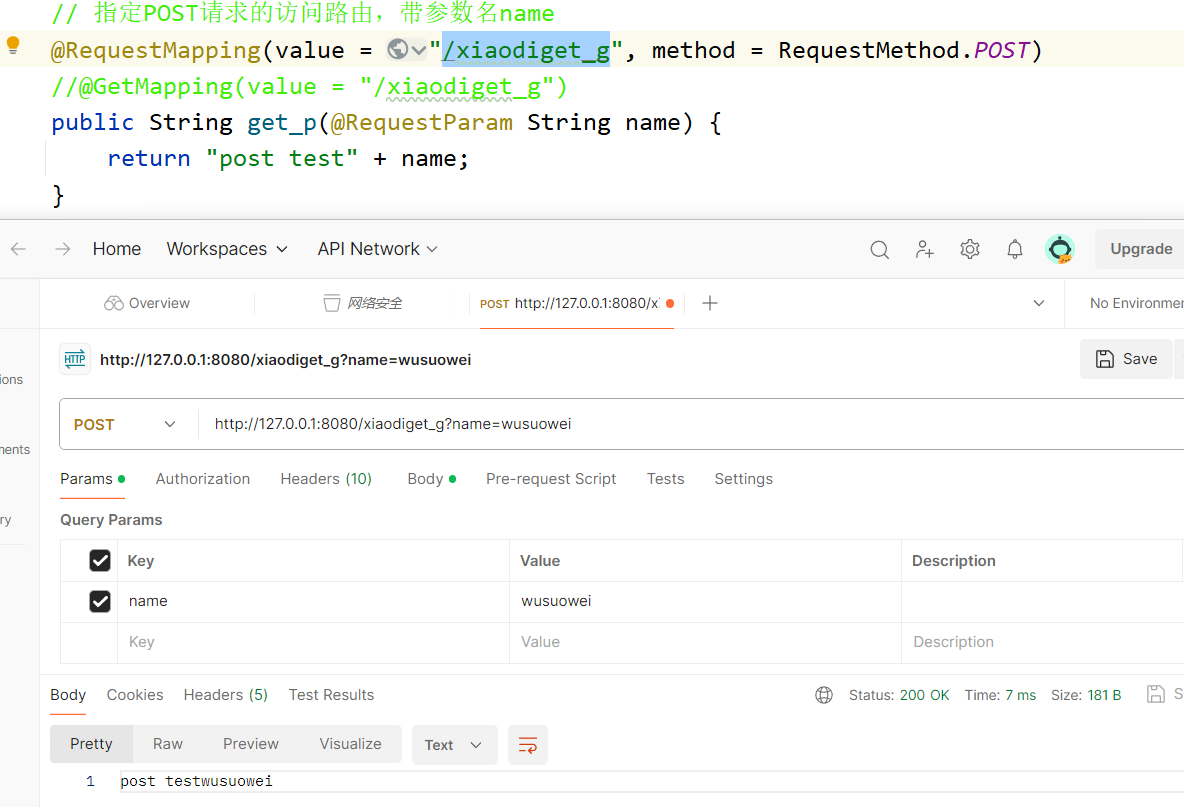Click the Upgrade button
The image size is (1184, 807).
tap(1140, 249)
